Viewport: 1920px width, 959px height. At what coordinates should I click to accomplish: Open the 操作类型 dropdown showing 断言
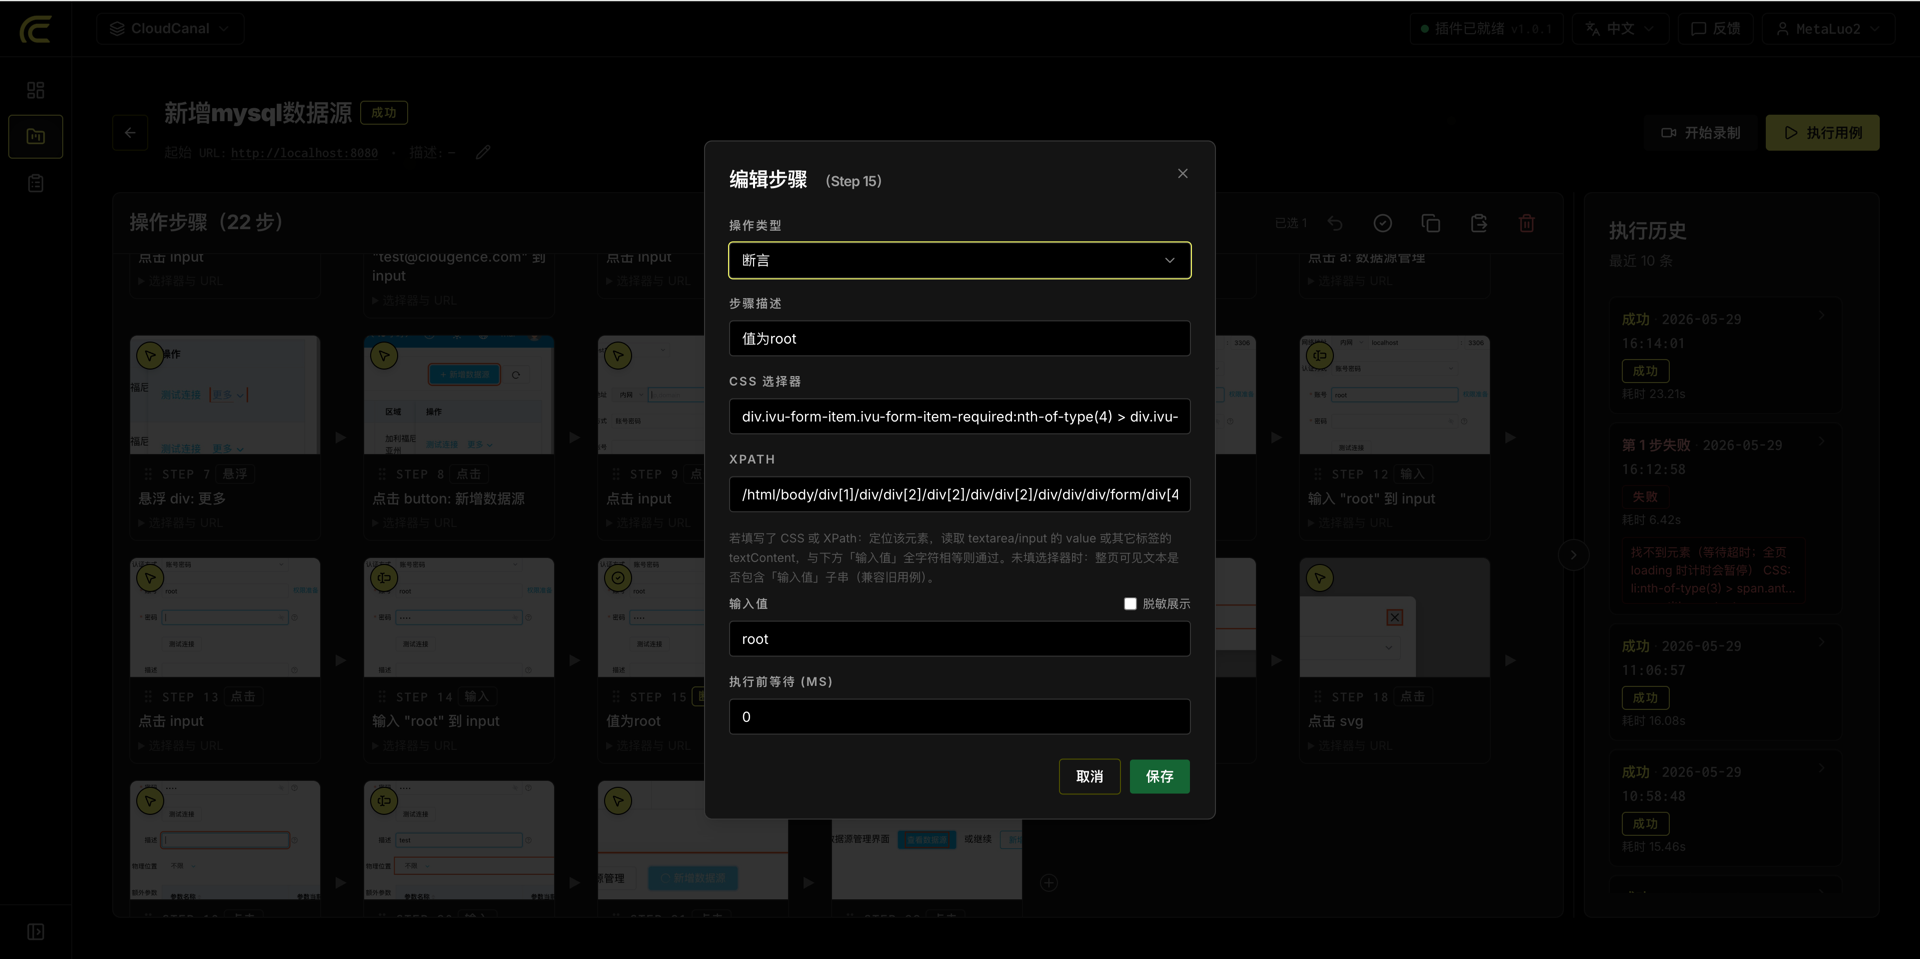point(959,260)
